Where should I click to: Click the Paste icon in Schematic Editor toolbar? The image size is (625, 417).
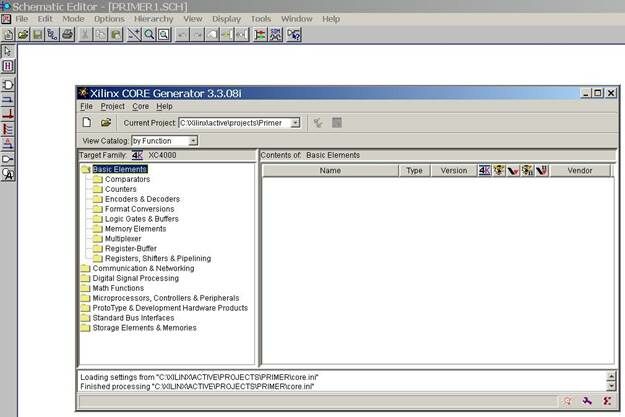(116, 35)
